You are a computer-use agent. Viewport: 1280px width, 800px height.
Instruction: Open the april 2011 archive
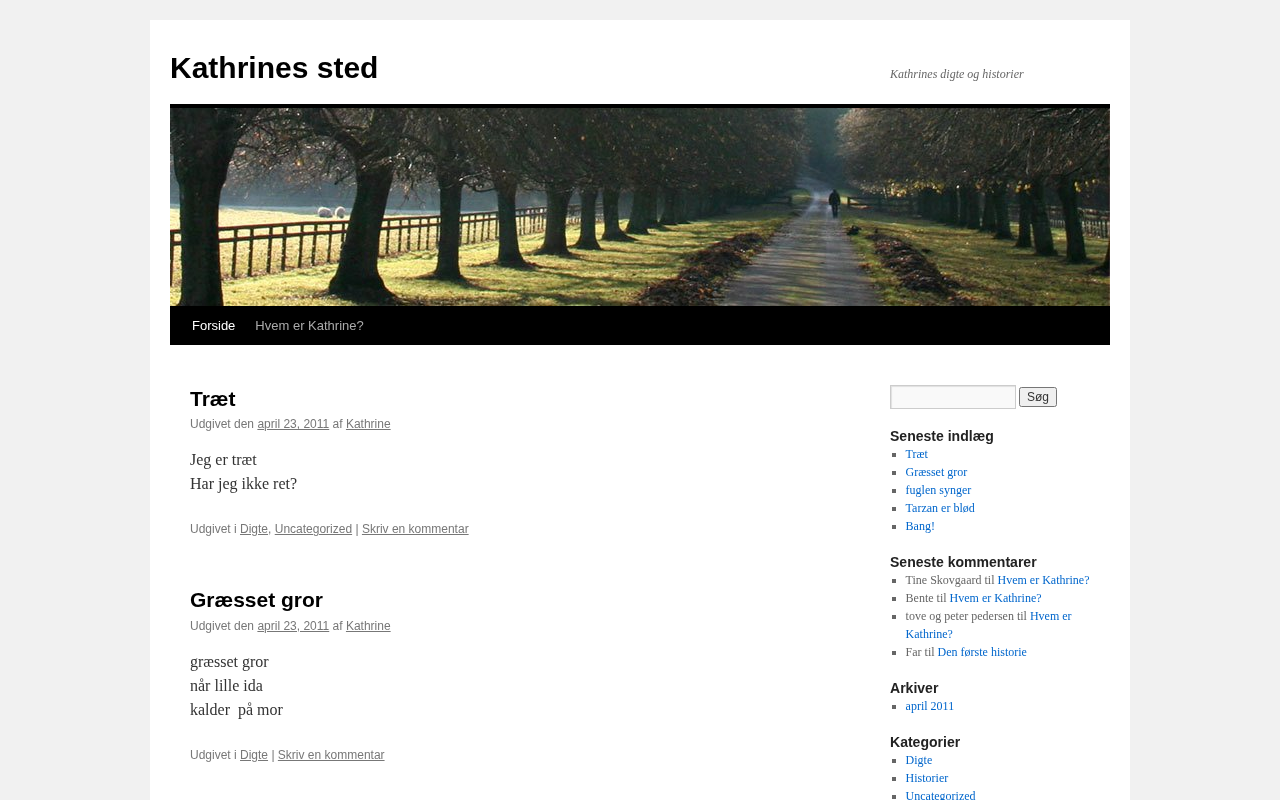click(x=930, y=706)
